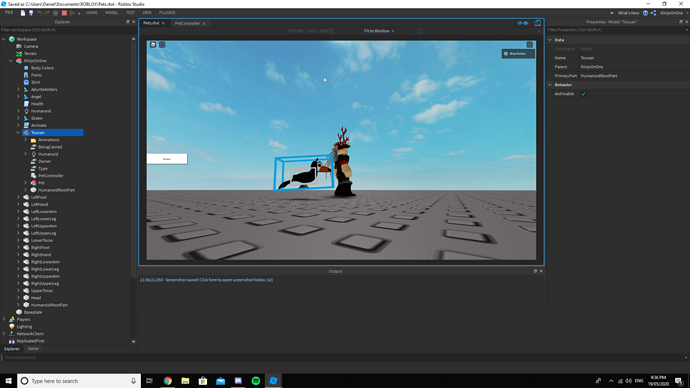The height and width of the screenshot is (388, 690).
Task: Open Chrome from the Windows taskbar
Action: point(168,381)
